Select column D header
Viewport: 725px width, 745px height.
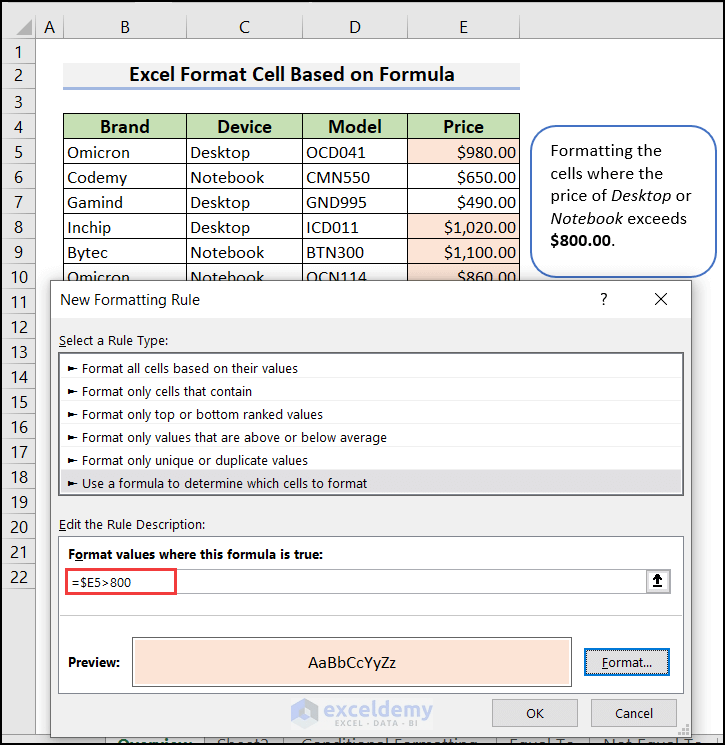point(355,27)
